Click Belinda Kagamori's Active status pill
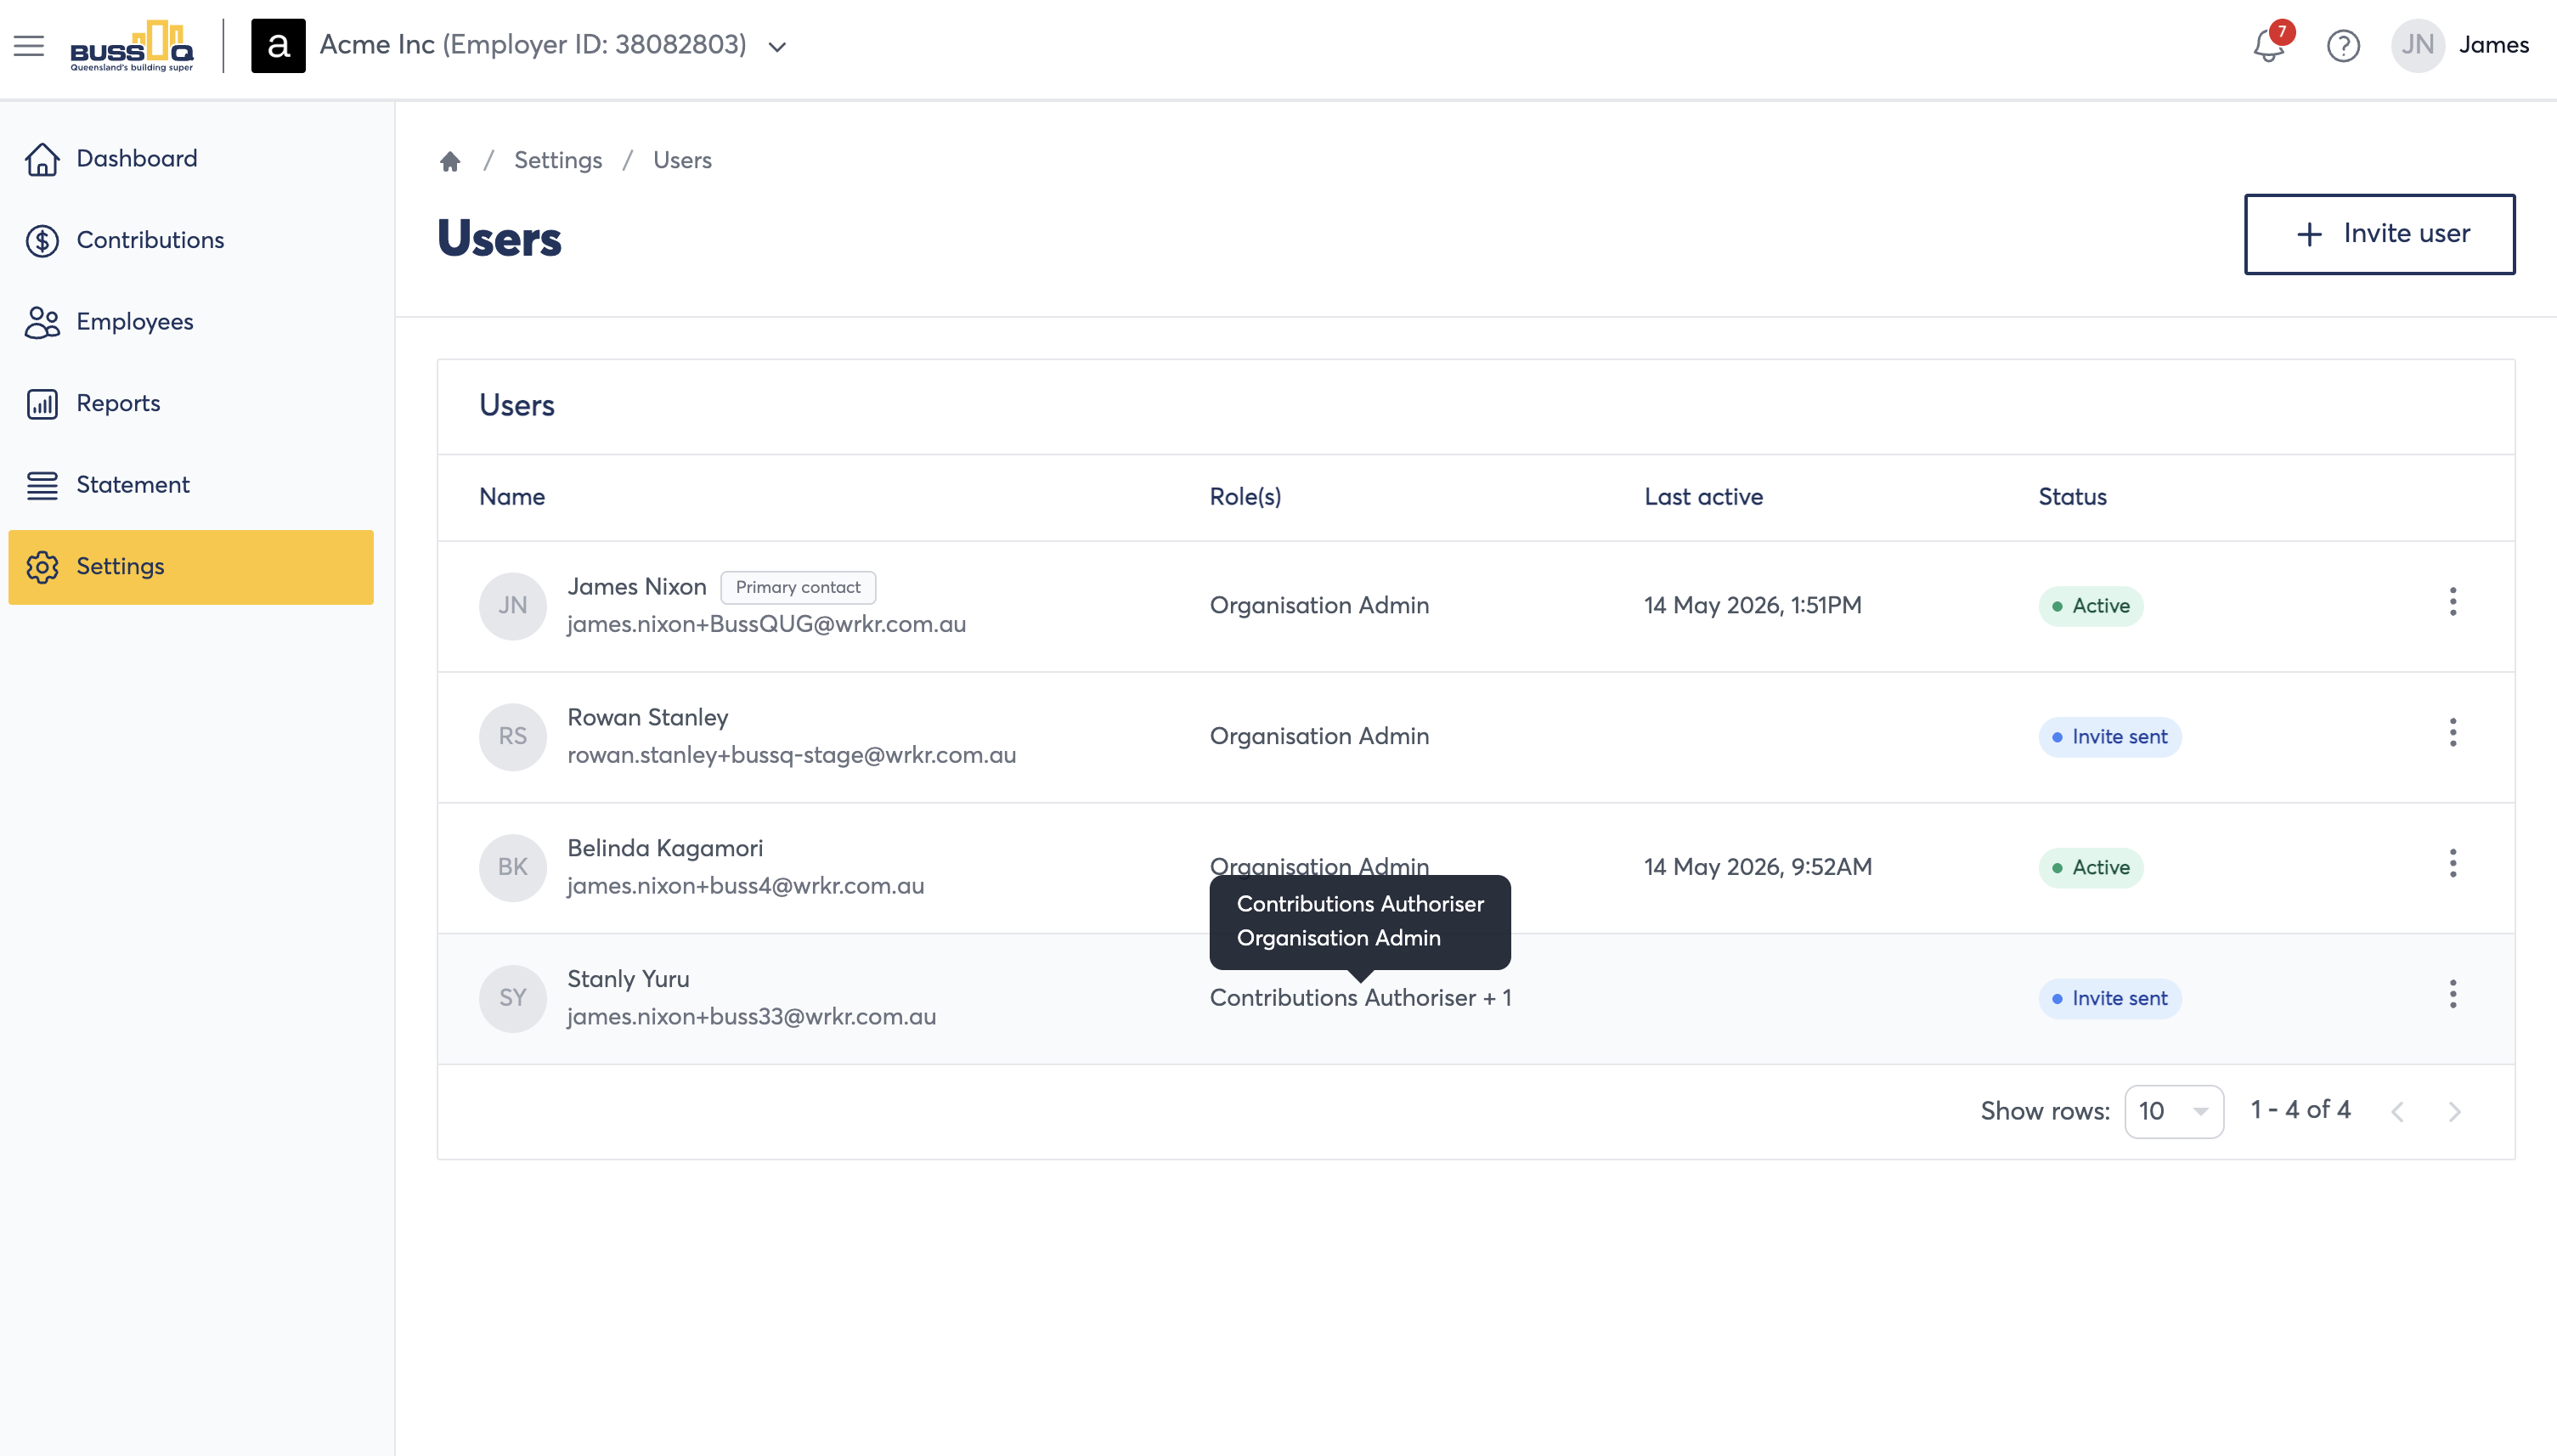Screen dimensions: 2557x1456 click(2091, 868)
